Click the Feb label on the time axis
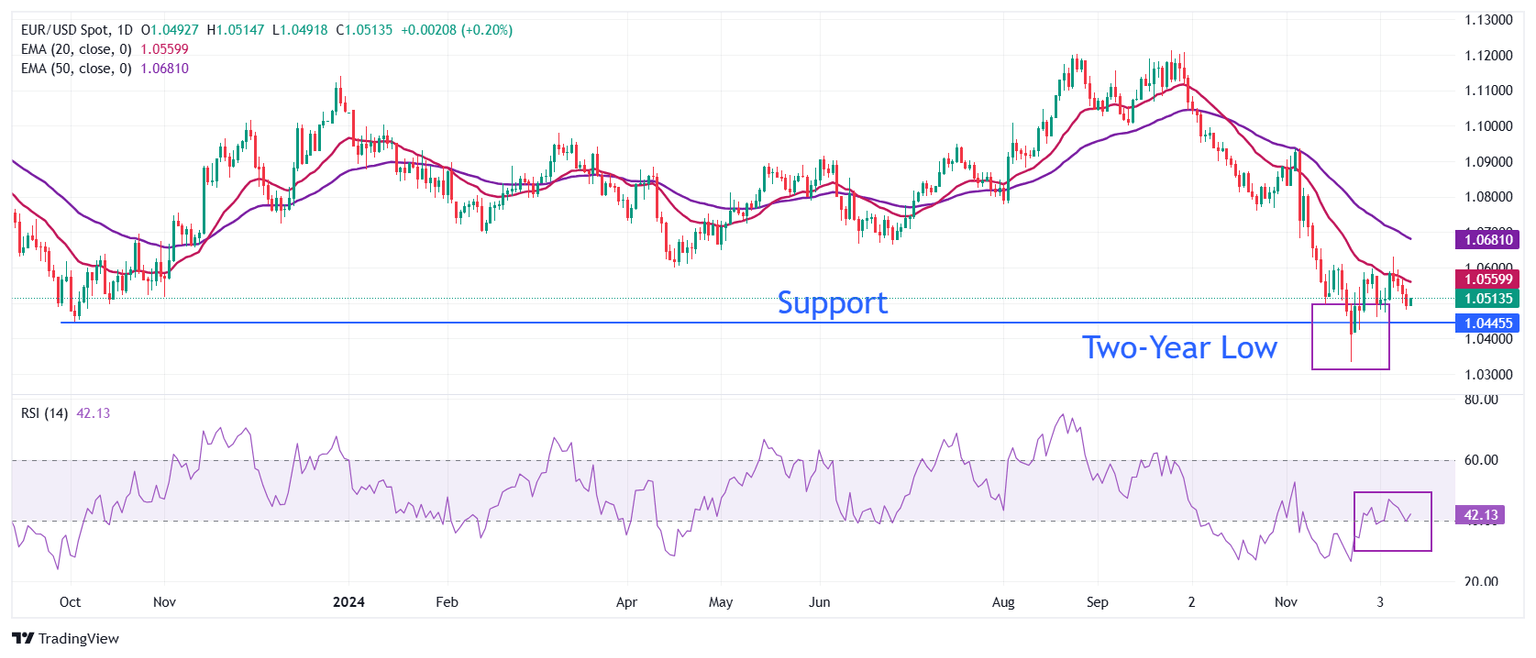 pyautogui.click(x=446, y=603)
